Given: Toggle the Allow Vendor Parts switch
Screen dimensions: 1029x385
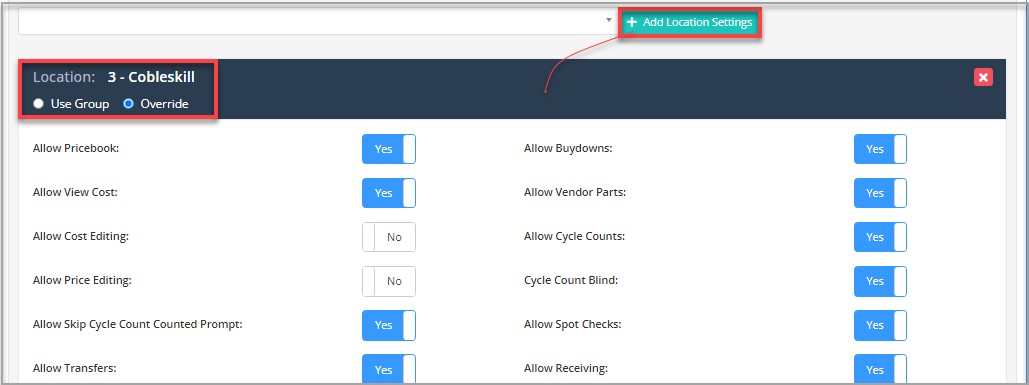Looking at the screenshot, I should [880, 193].
